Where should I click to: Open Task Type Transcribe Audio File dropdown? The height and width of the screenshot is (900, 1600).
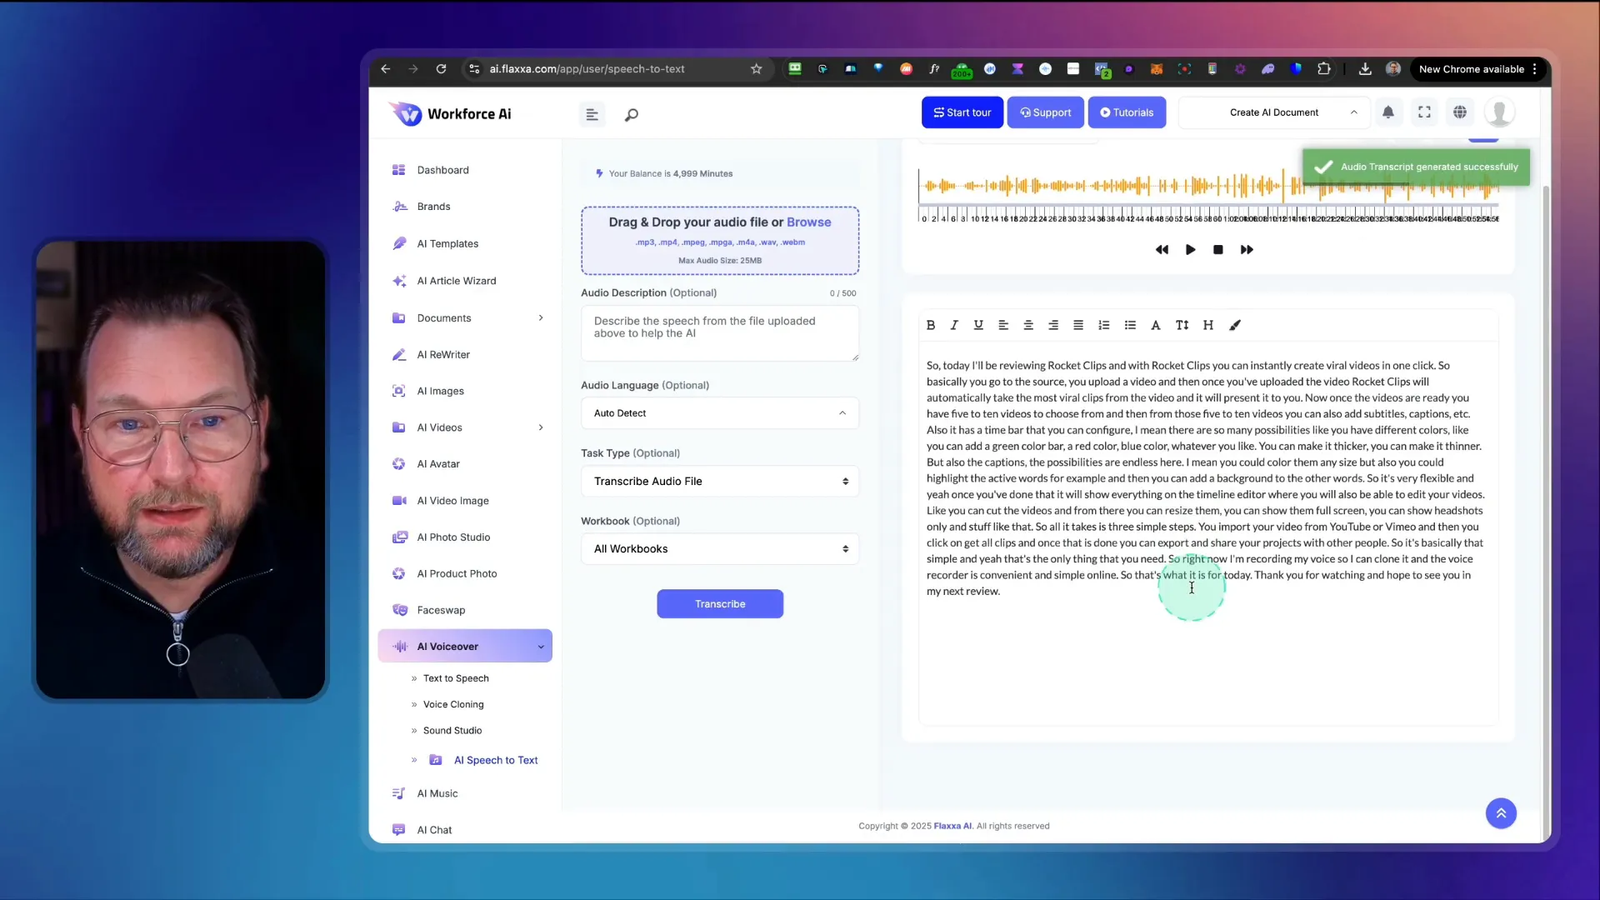[720, 481]
